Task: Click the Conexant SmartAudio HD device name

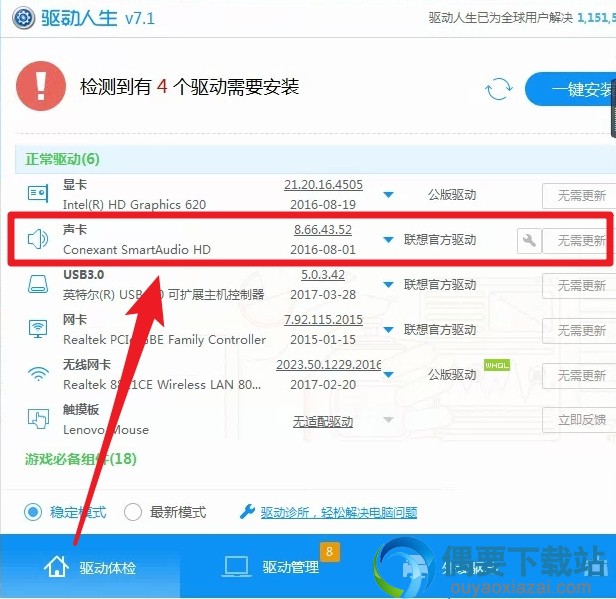Action: 137,250
